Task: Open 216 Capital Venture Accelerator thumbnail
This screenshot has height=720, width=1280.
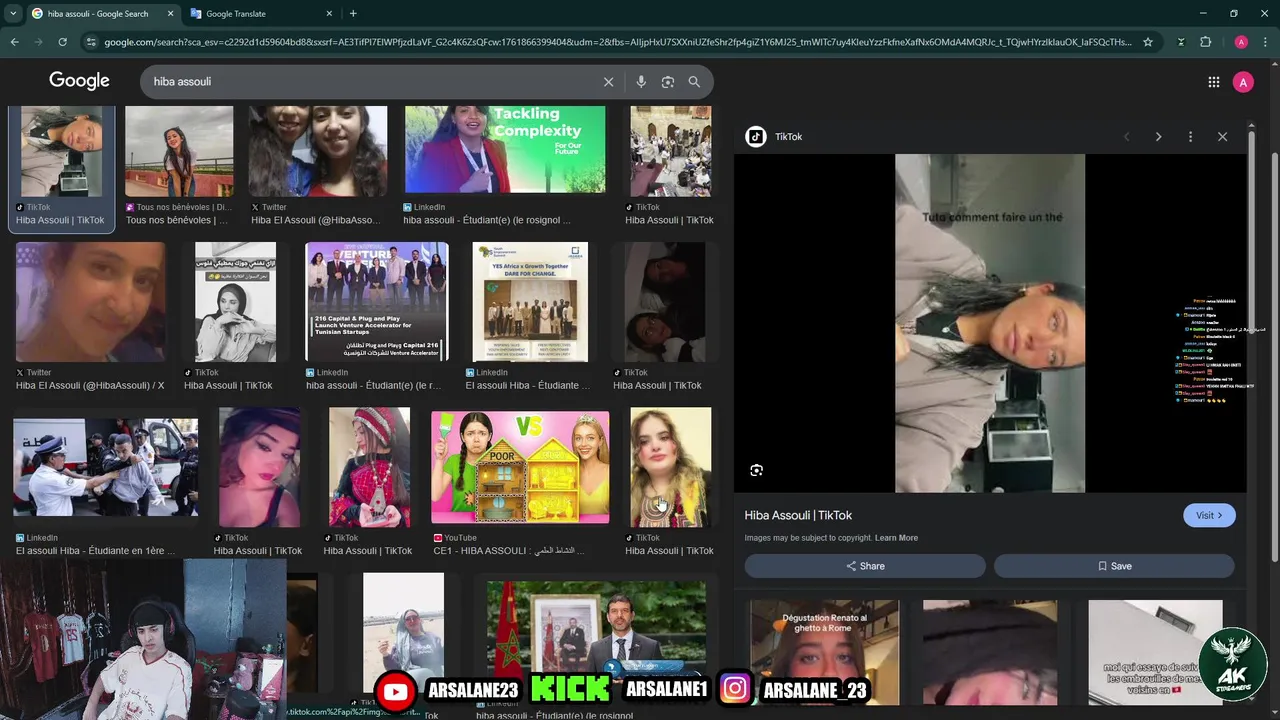Action: pyautogui.click(x=377, y=302)
